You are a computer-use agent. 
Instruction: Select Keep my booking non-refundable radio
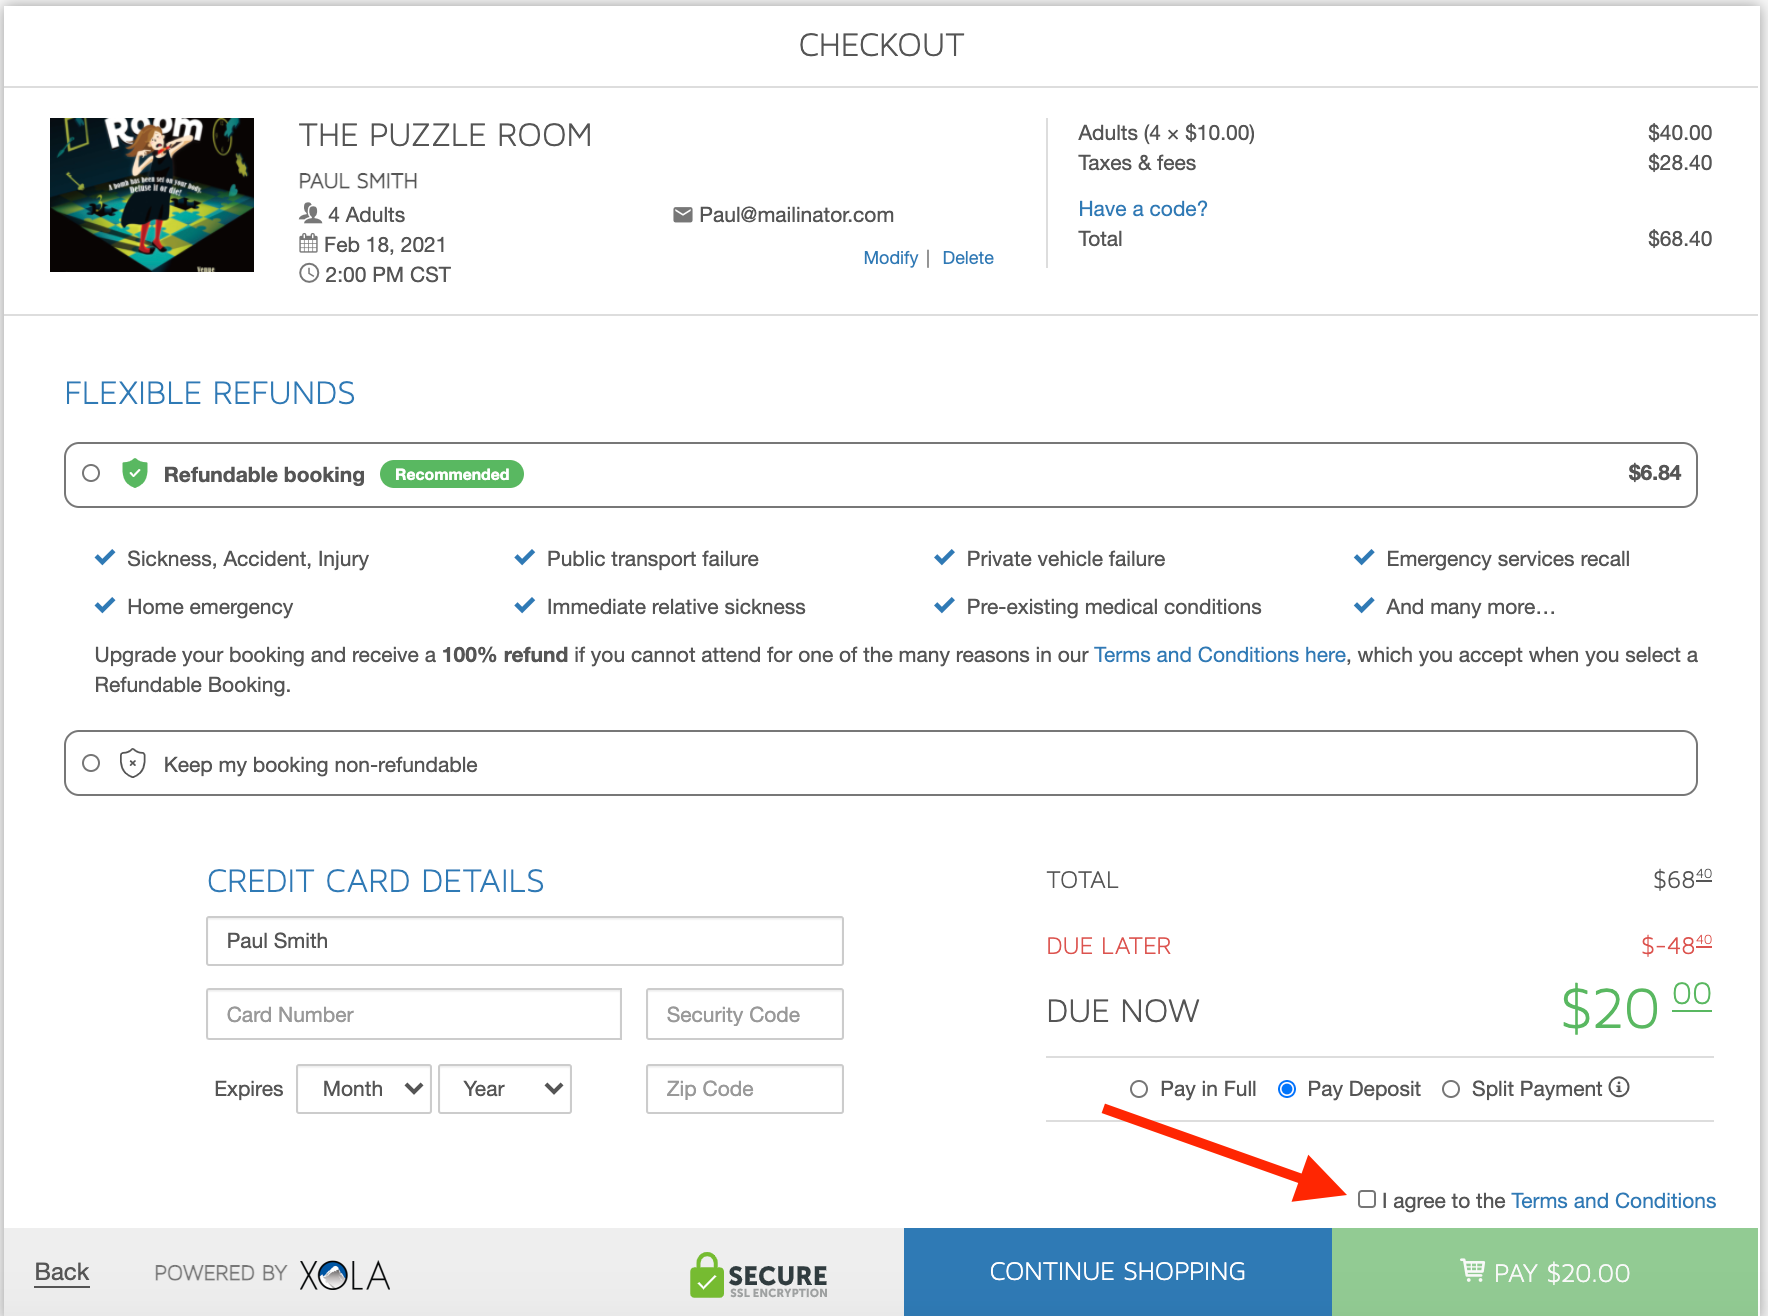tap(91, 763)
